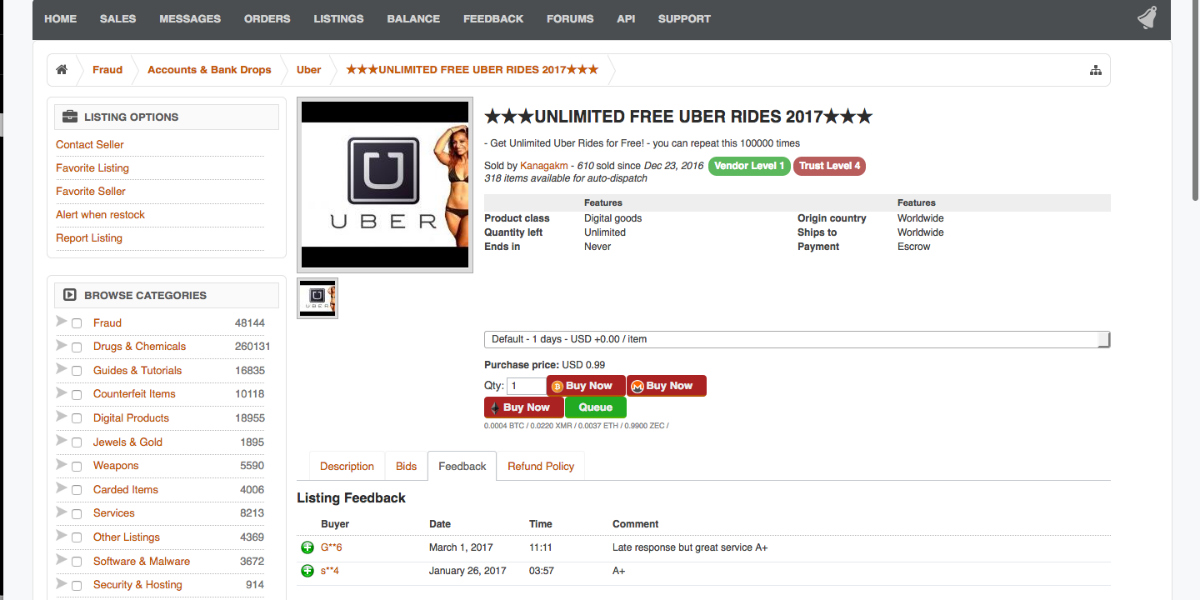Tick the Drugs & Chemicals checkbox
This screenshot has width=1200, height=600.
tap(77, 347)
